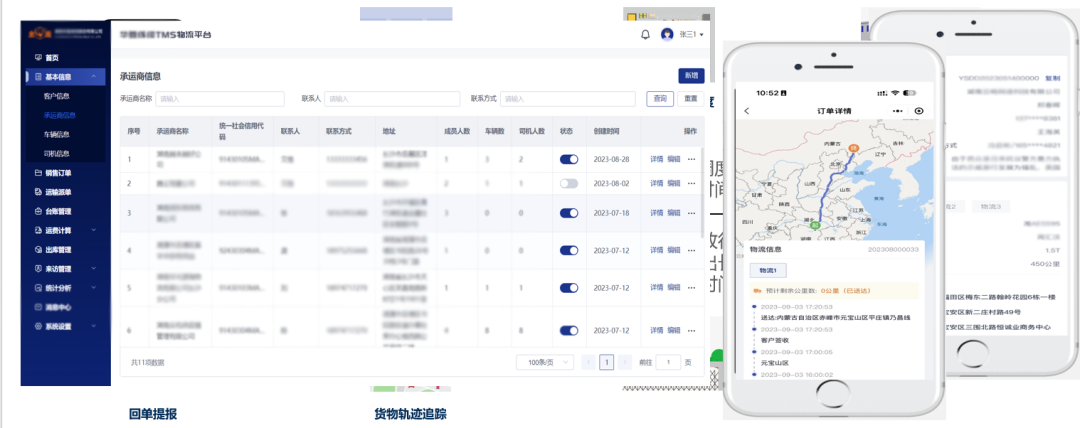This screenshot has width=1080, height=428.
Task: Open 详情 for the 2023-08-28 row
Action: click(657, 159)
